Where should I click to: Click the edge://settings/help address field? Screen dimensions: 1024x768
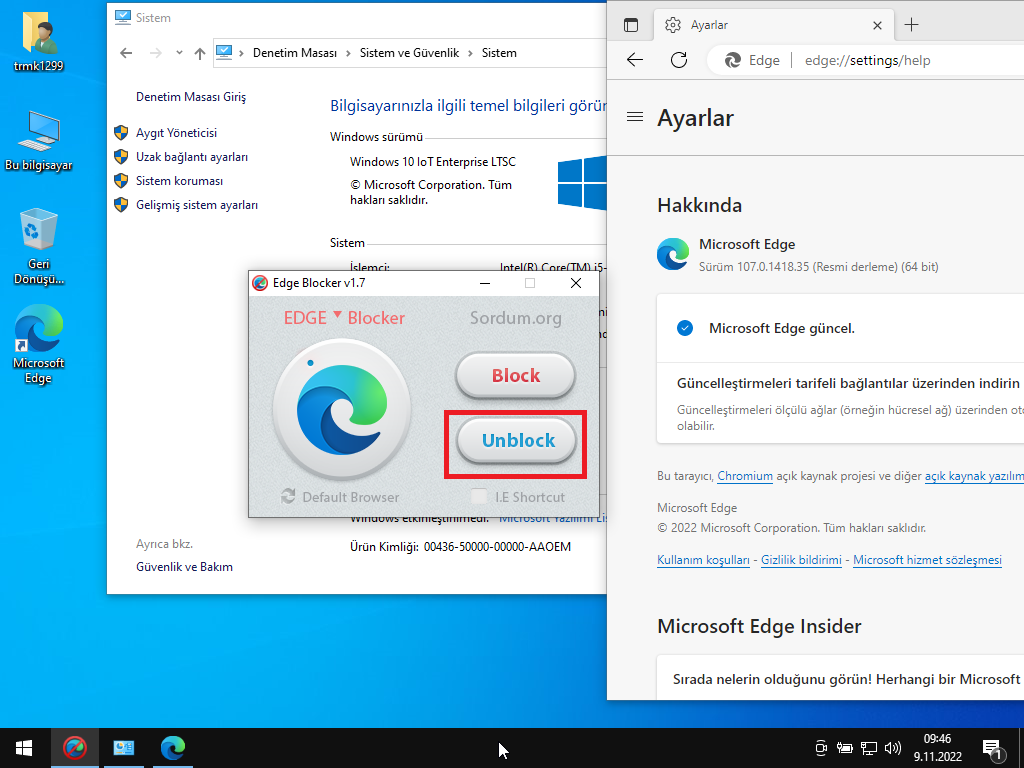click(867, 60)
